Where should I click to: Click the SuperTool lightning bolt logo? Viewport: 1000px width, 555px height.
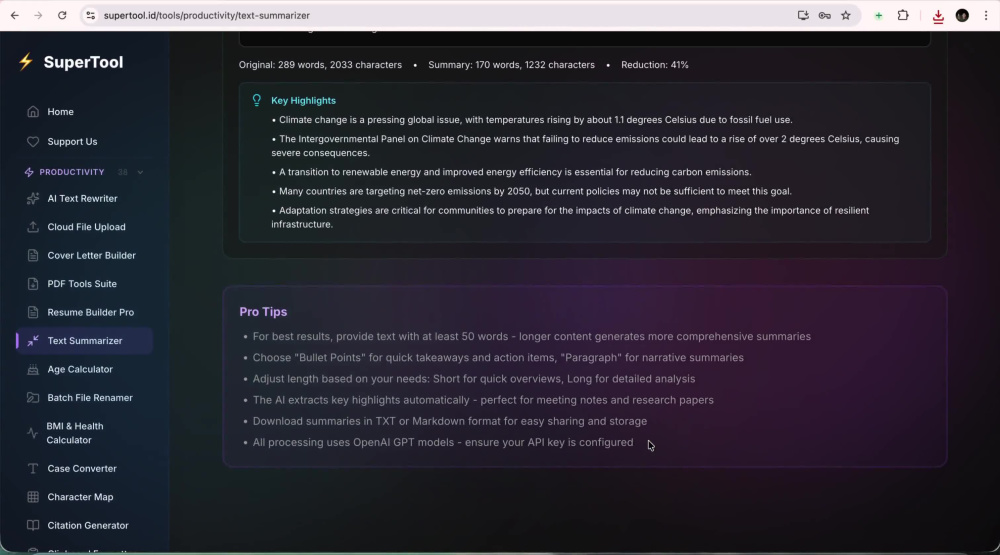(26, 62)
